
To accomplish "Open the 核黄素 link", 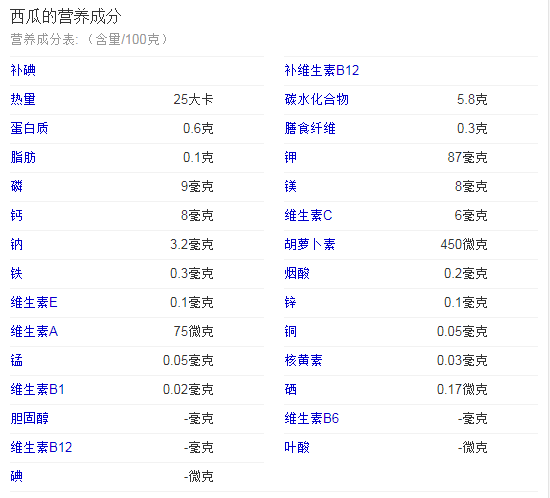I will point(303,361).
